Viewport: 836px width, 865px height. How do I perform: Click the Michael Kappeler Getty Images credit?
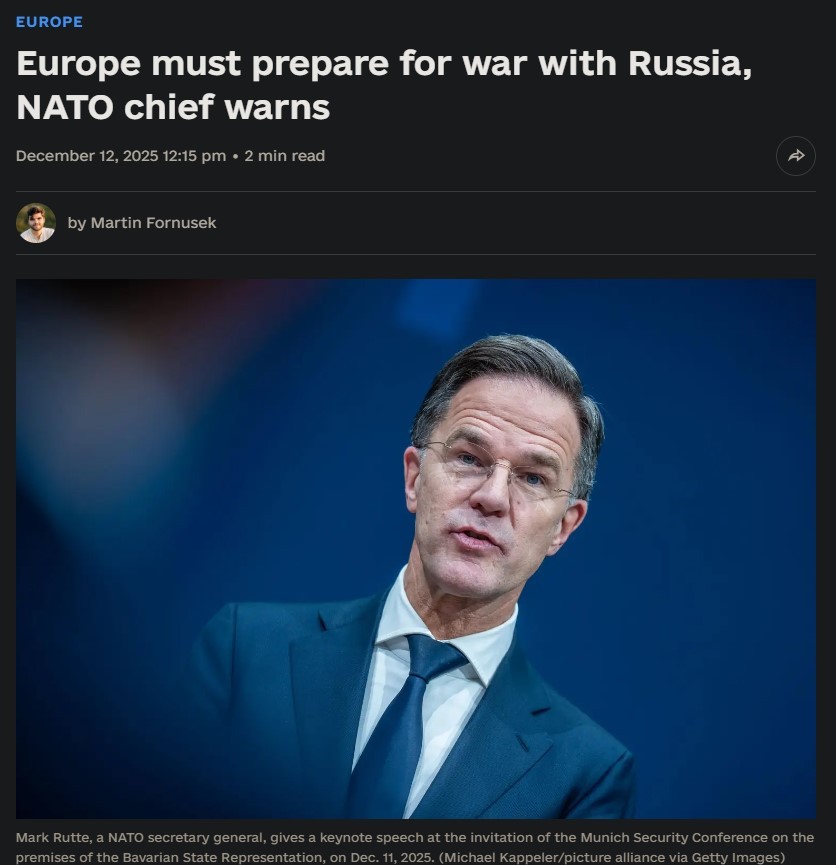612,857
